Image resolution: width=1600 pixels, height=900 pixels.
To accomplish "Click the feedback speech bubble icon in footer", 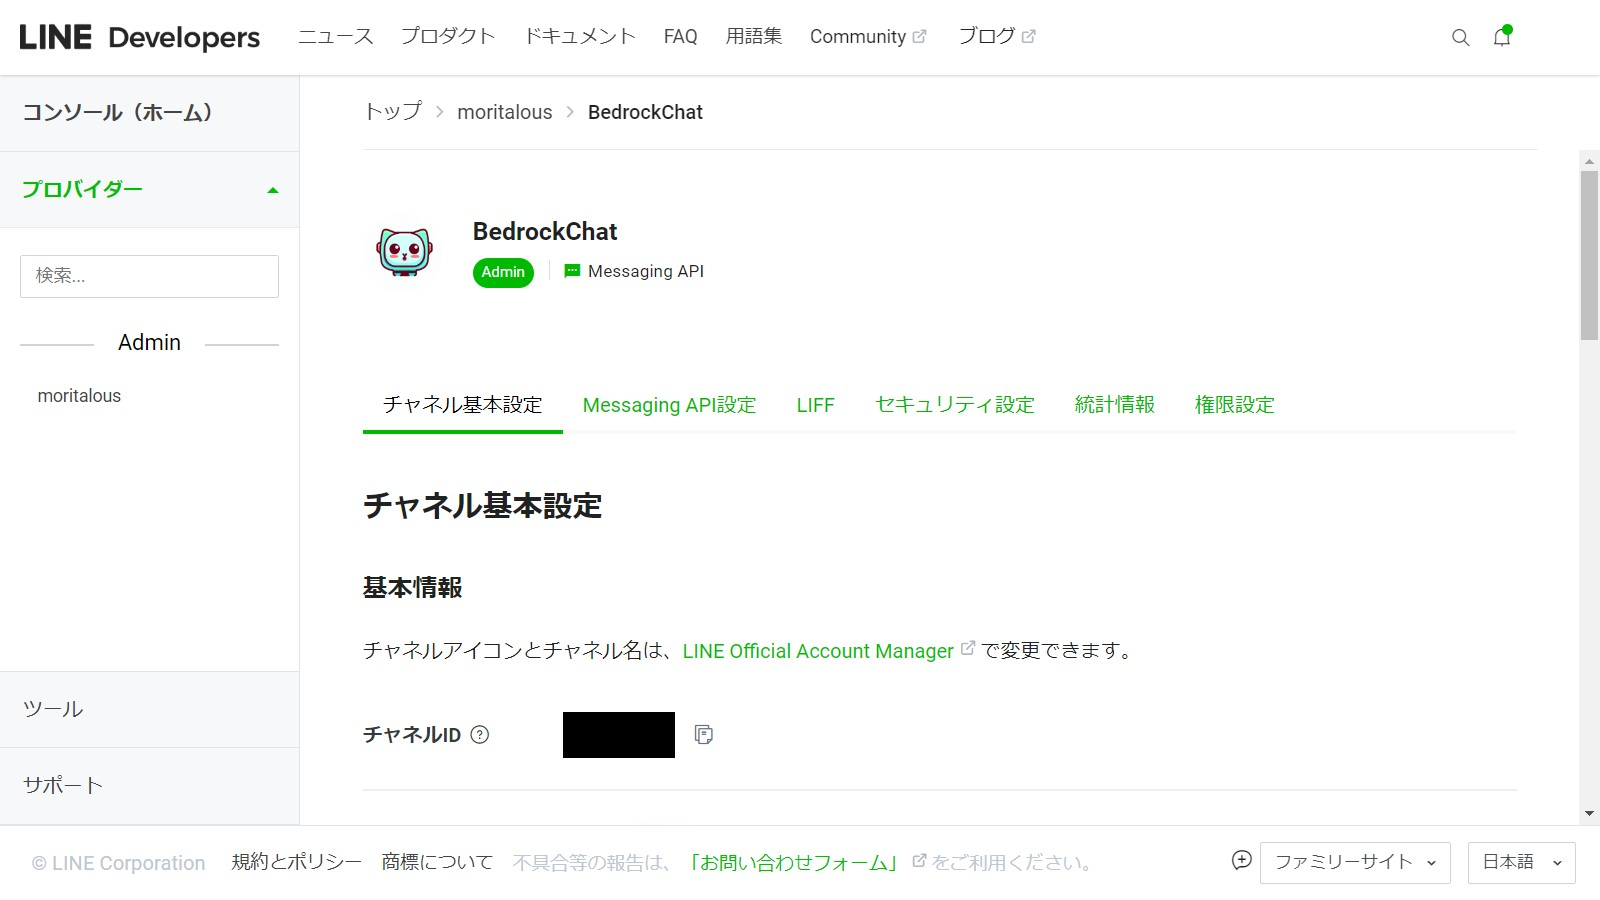I will 1241,861.
